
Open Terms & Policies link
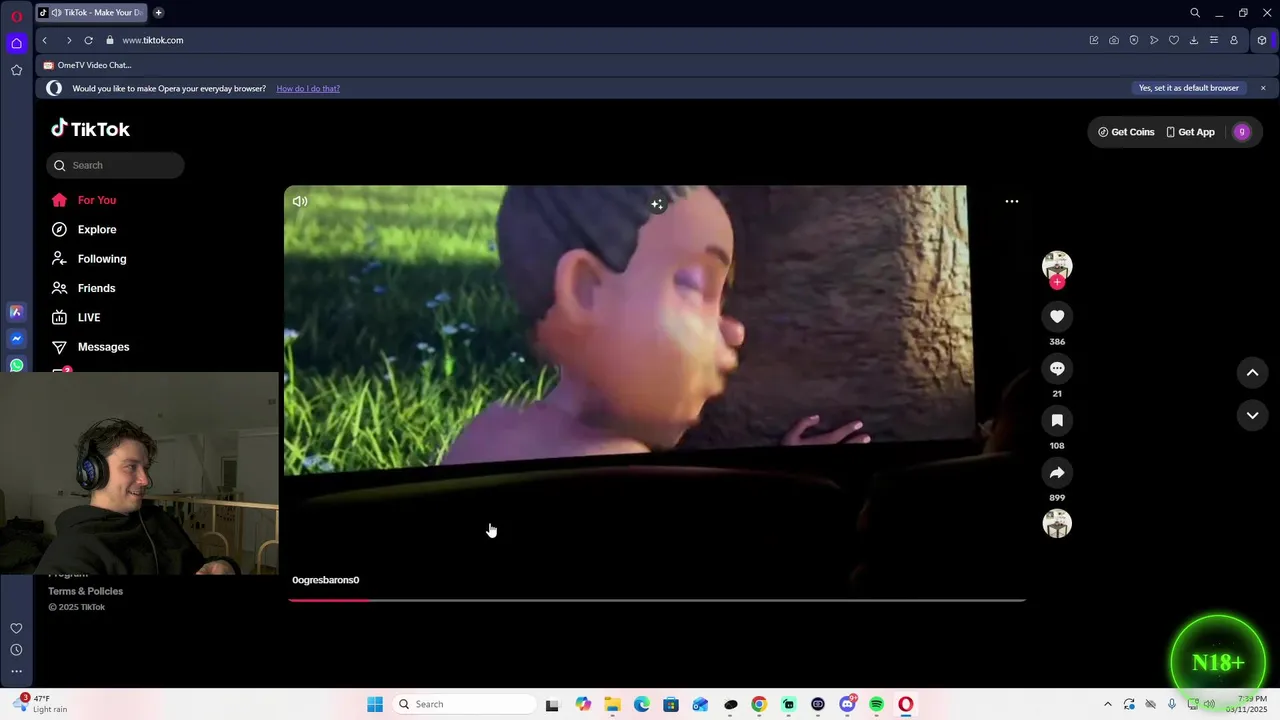pyautogui.click(x=85, y=591)
